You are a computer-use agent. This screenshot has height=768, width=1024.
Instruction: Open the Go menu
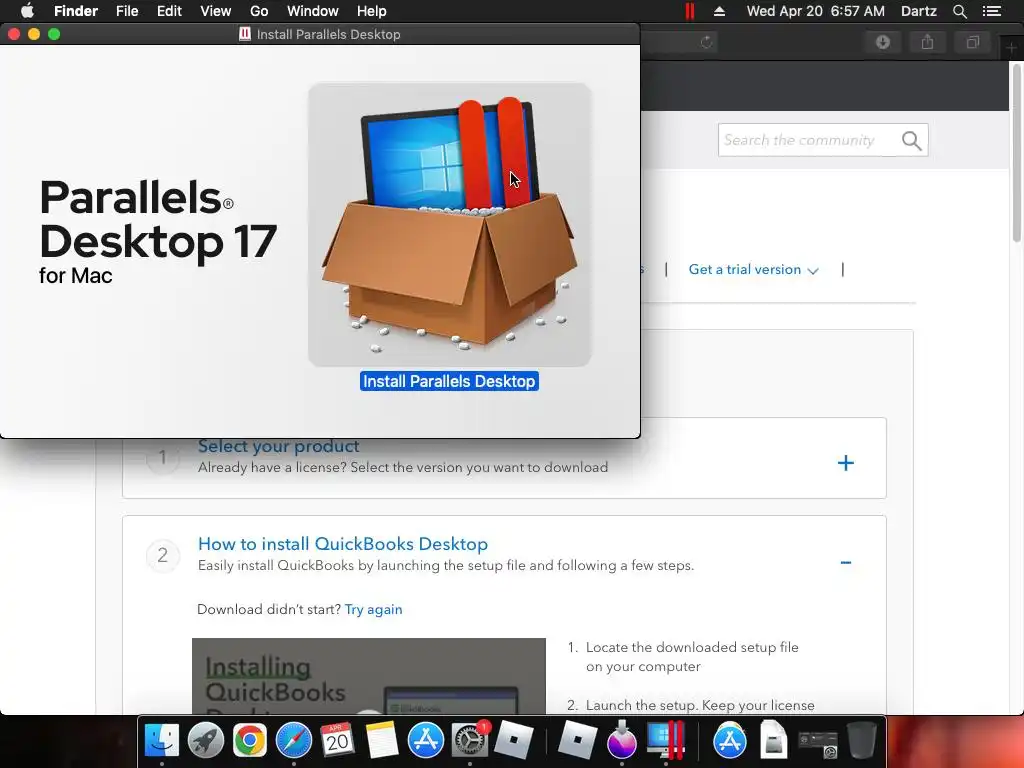[x=259, y=11]
